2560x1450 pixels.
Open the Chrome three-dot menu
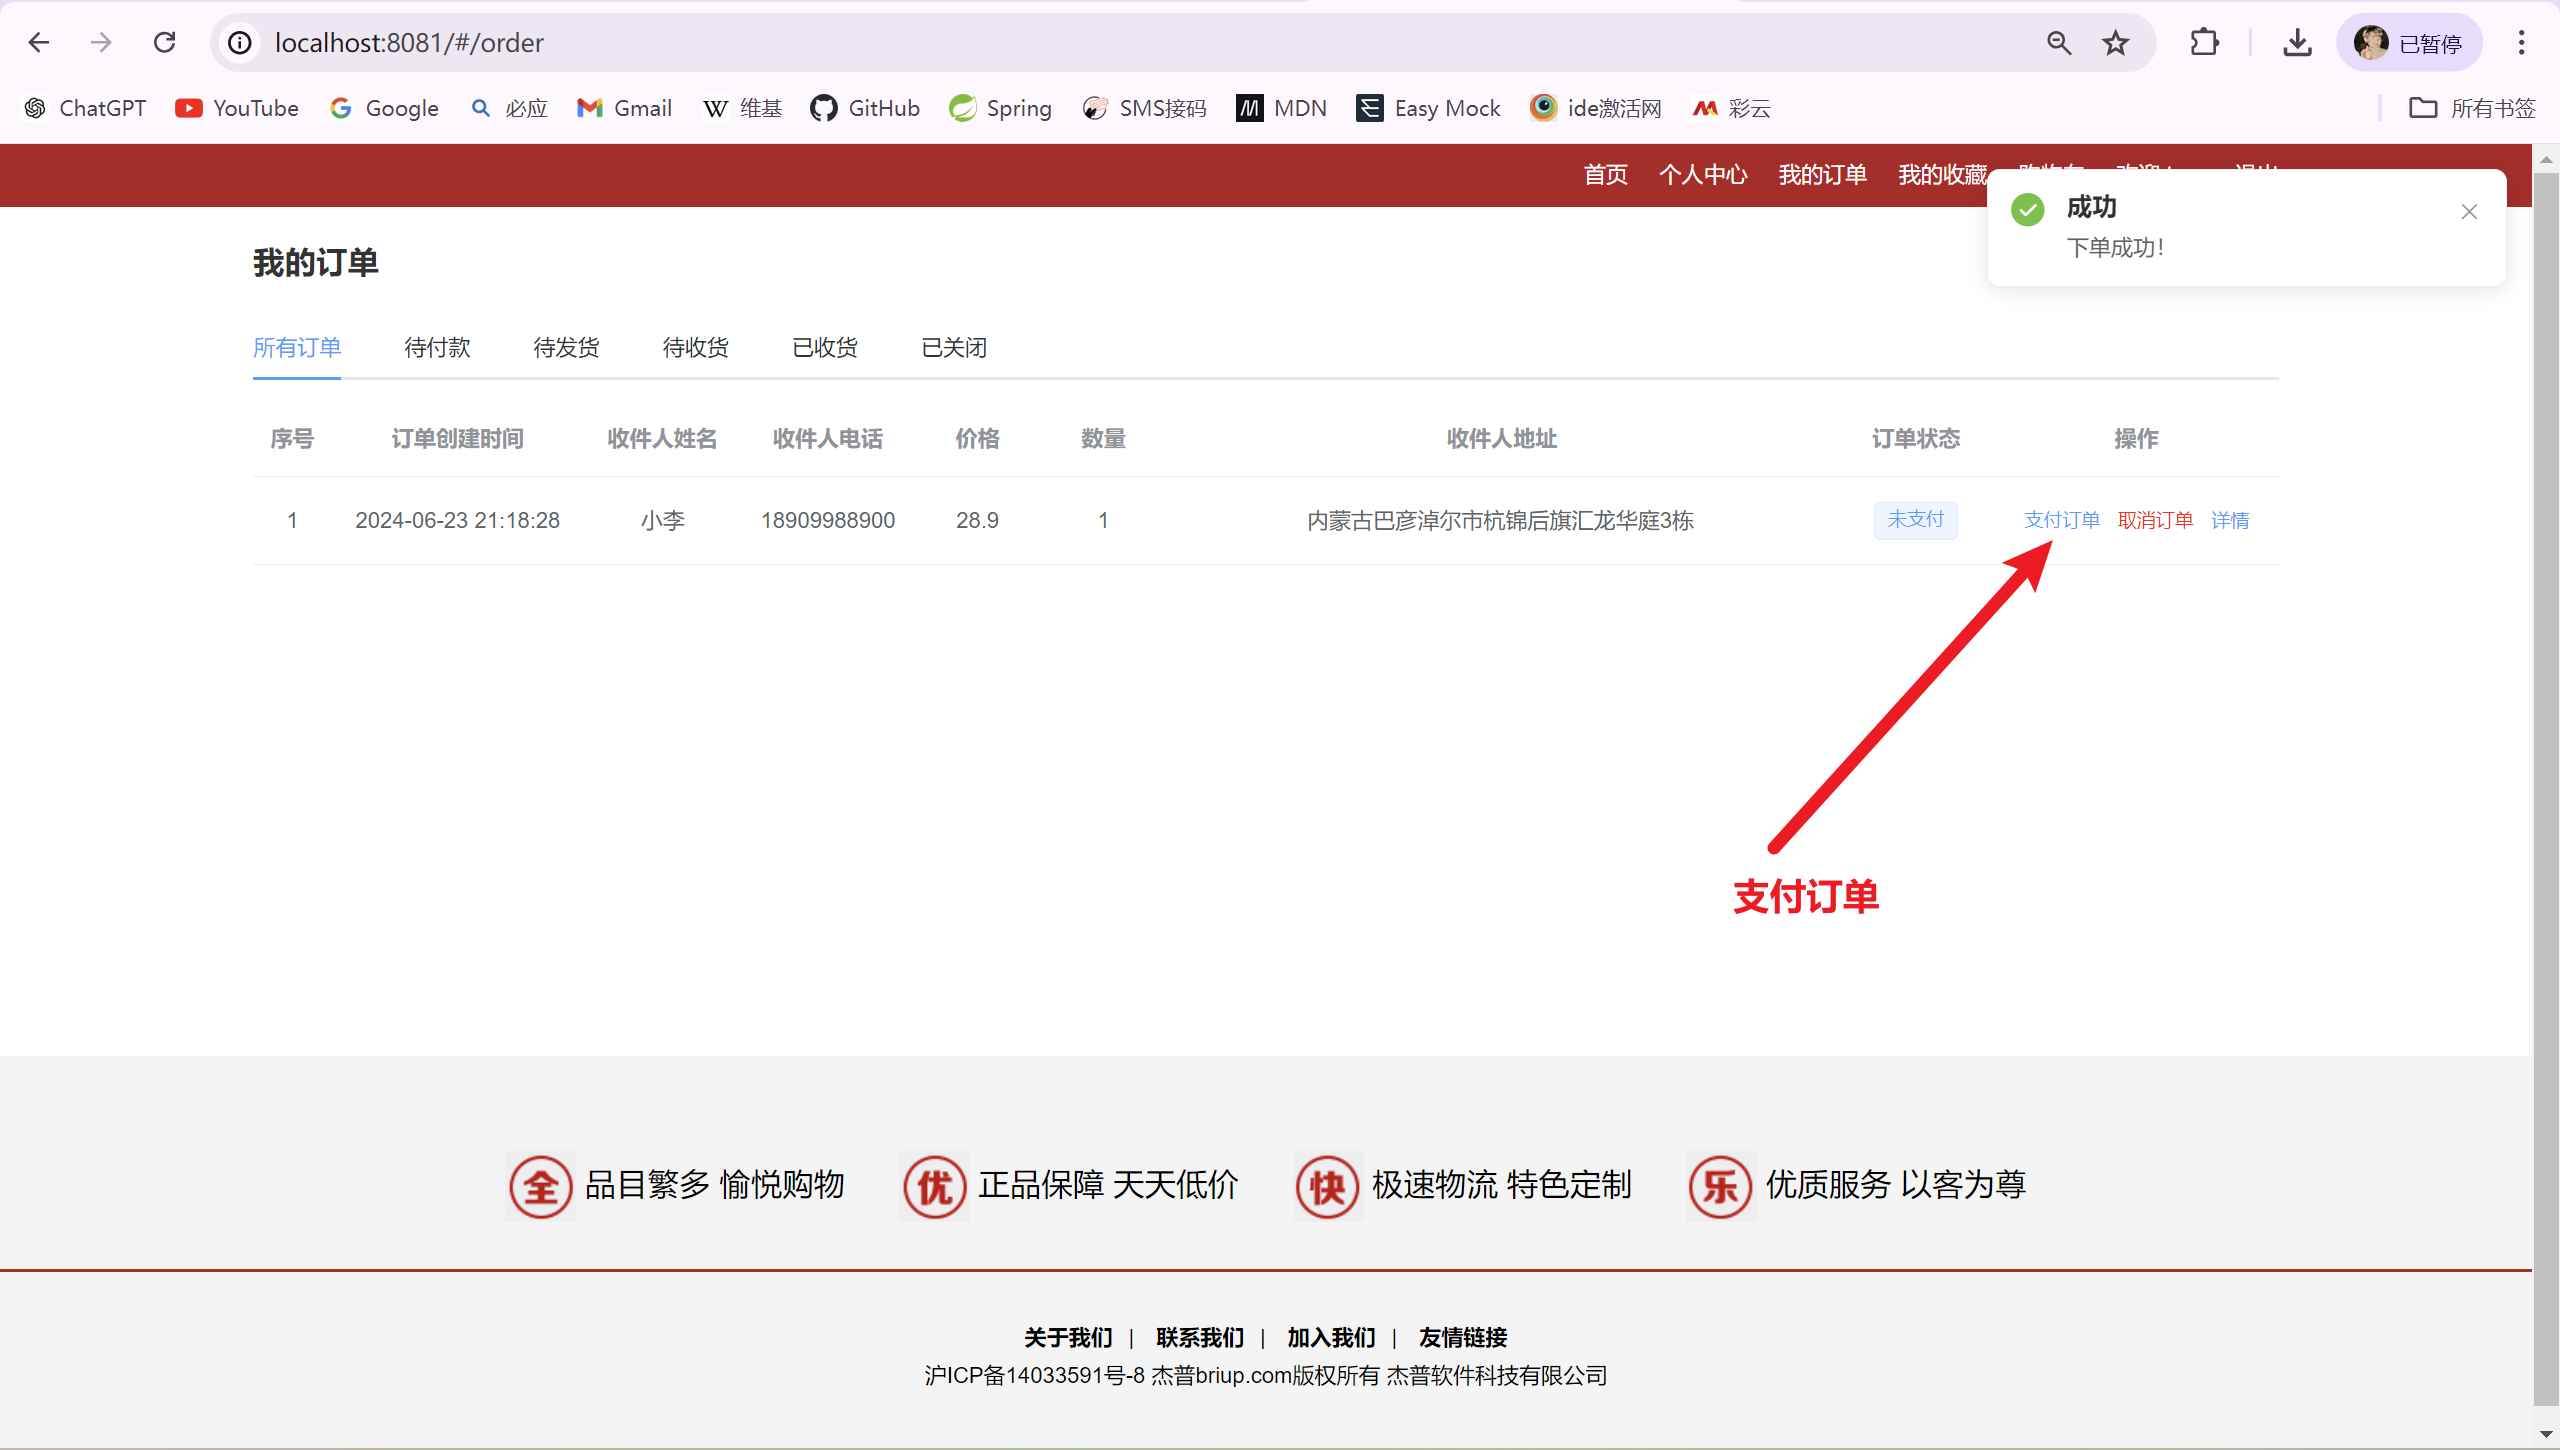[x=2521, y=43]
